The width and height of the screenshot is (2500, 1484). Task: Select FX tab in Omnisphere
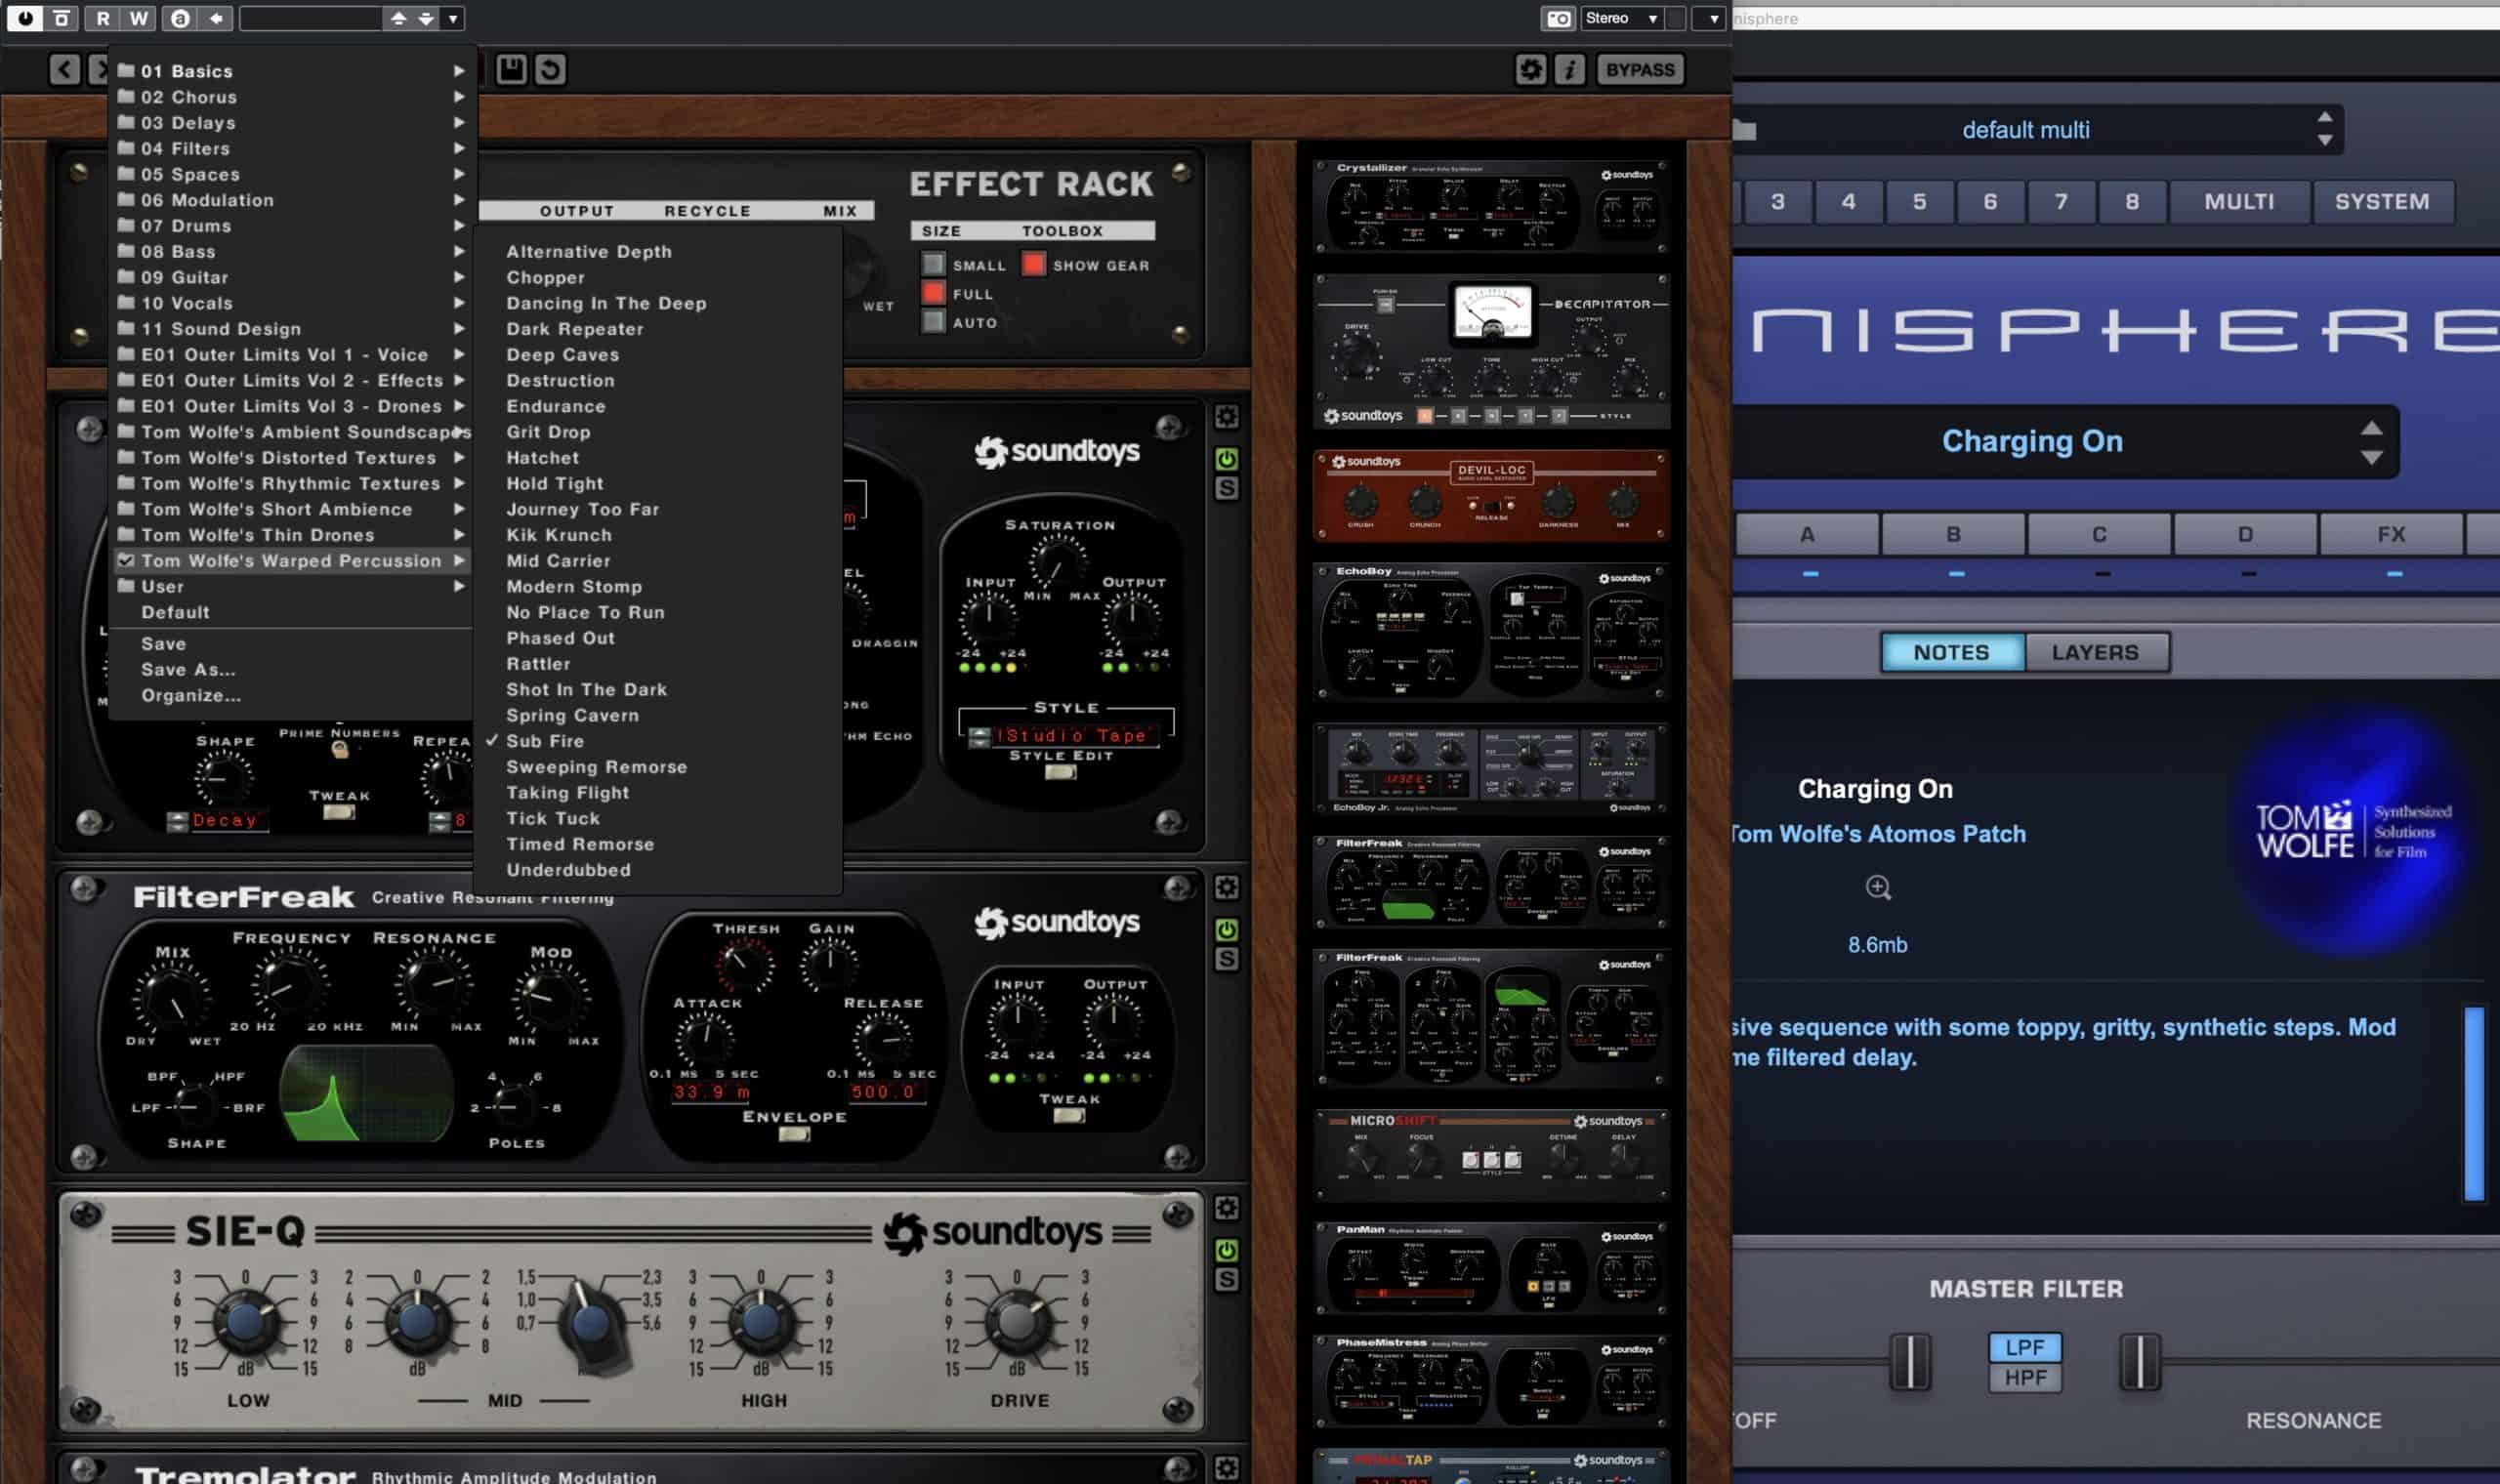(x=2391, y=534)
